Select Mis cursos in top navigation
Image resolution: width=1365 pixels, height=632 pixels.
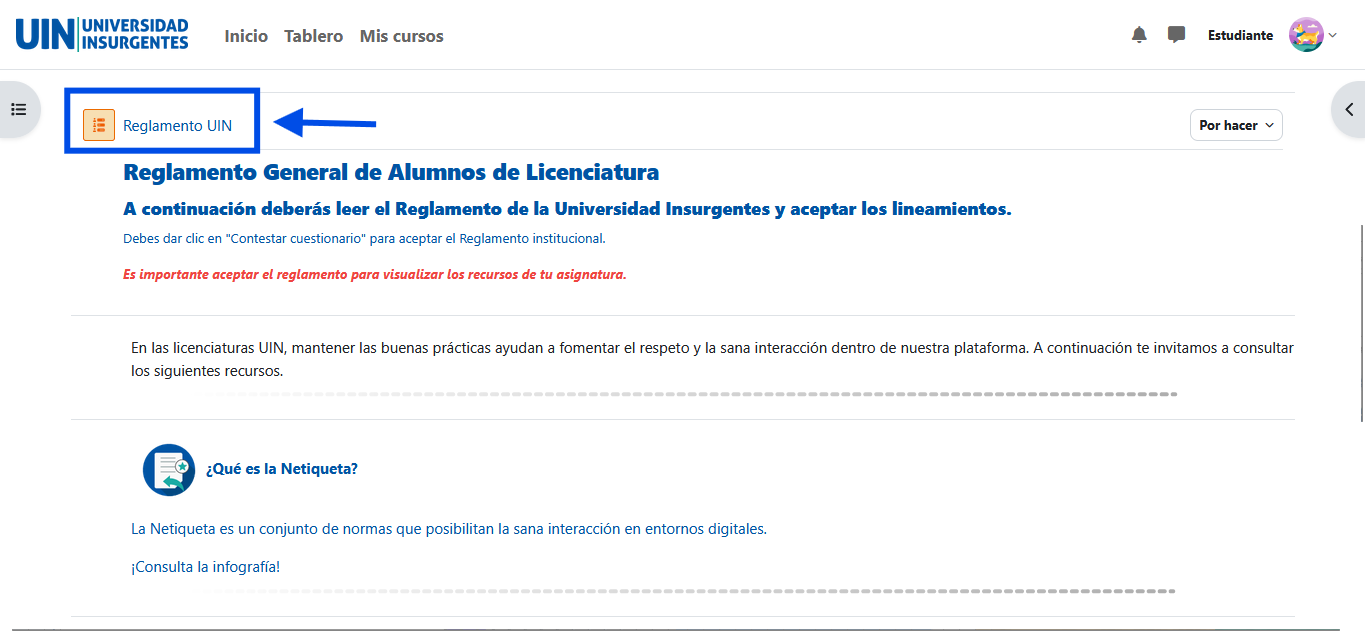[401, 36]
